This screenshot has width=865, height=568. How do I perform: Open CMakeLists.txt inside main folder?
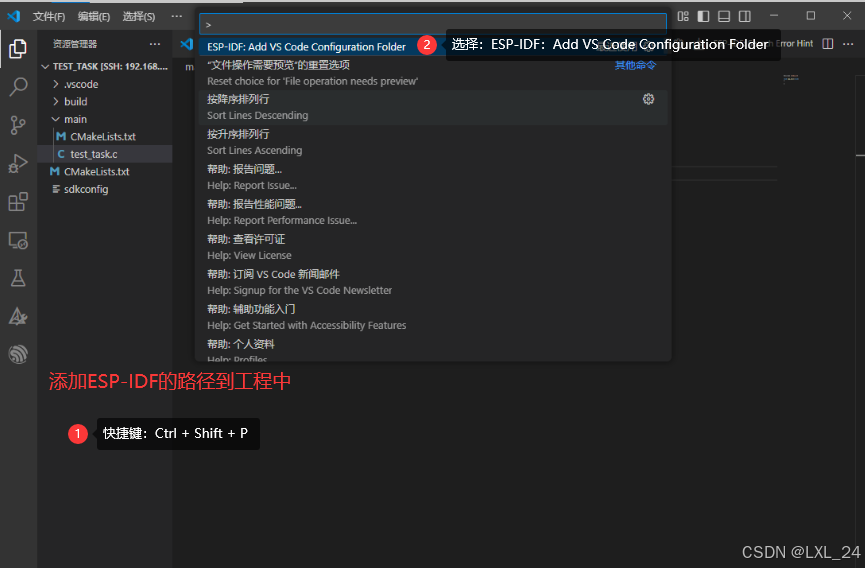tap(104, 137)
